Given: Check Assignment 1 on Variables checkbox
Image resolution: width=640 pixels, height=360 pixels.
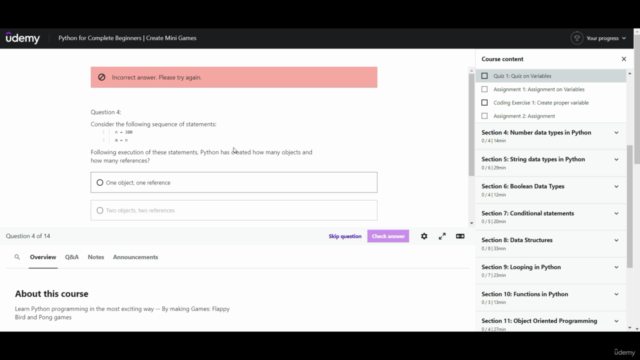Looking at the screenshot, I should point(484,89).
